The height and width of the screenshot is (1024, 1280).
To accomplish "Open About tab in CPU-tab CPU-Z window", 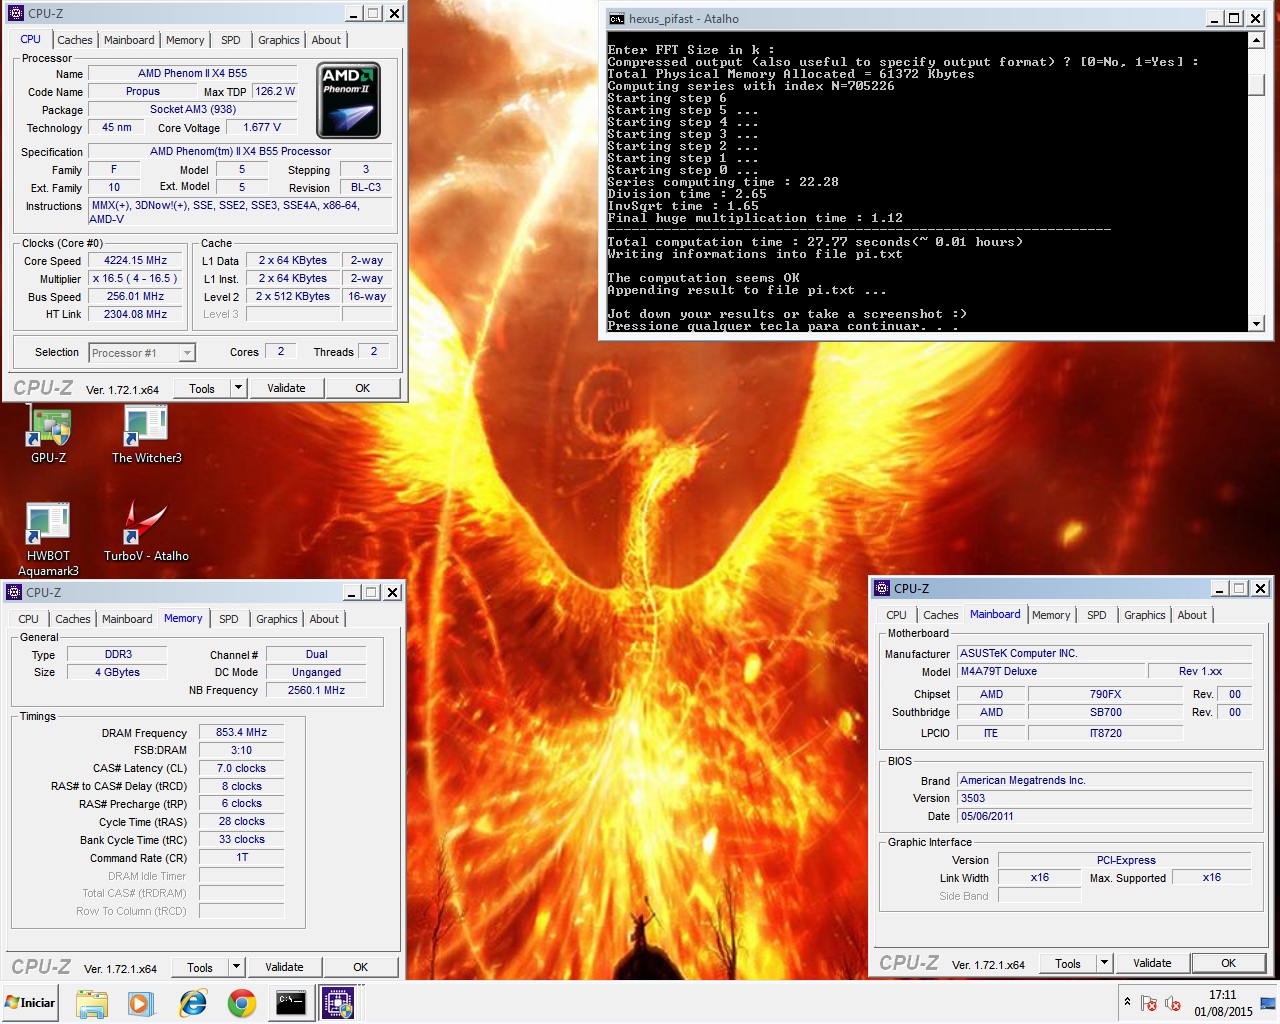I will click(x=326, y=40).
